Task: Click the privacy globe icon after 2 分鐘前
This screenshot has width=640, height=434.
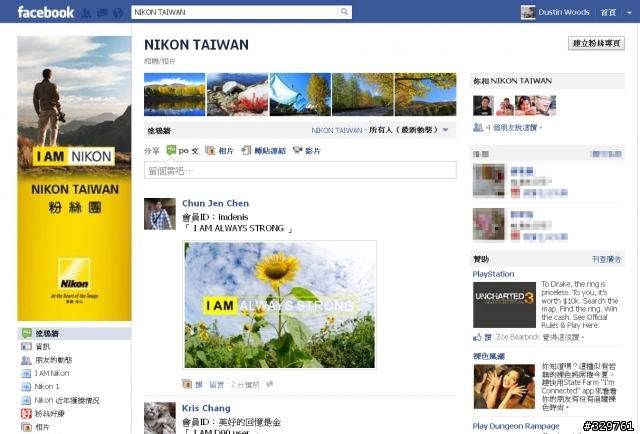Action: click(x=269, y=384)
